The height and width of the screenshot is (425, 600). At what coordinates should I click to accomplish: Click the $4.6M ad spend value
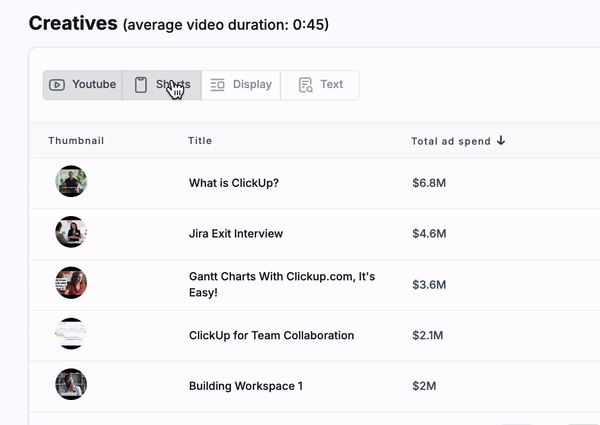coord(429,233)
